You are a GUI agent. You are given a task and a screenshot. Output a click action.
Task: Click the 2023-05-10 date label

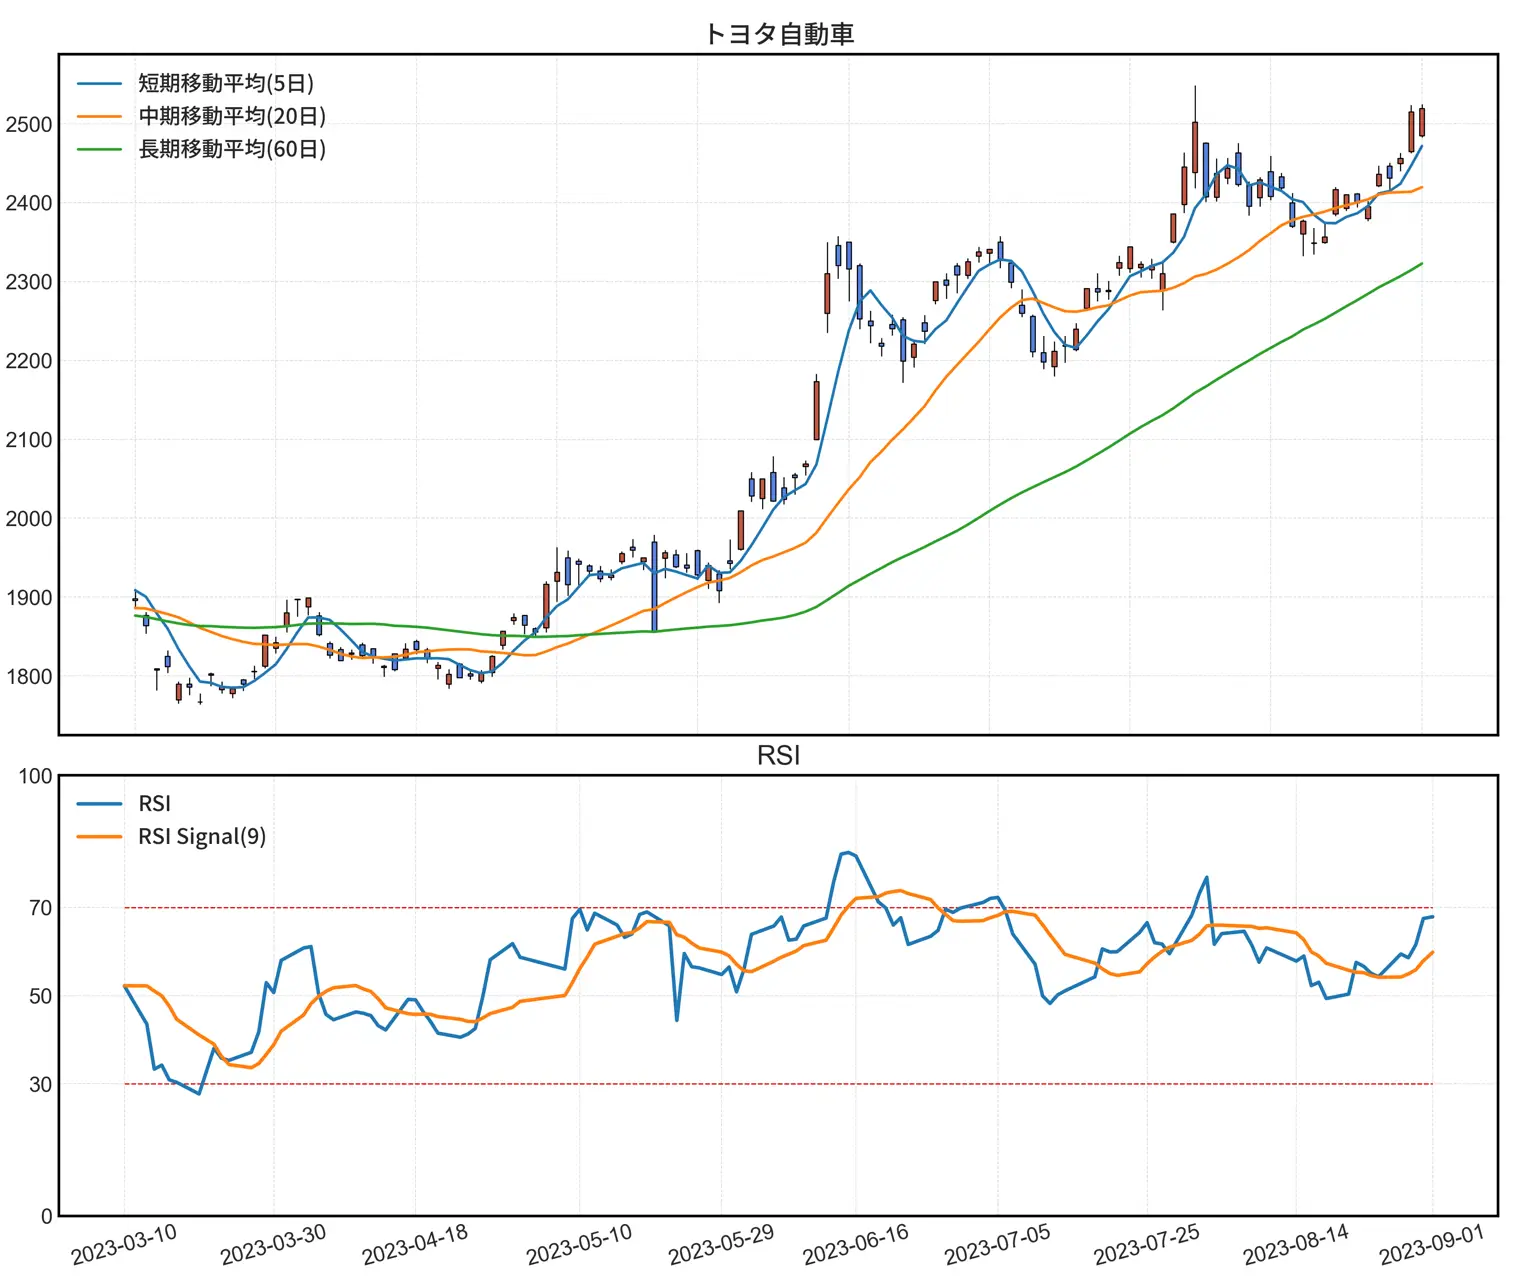tap(579, 1244)
